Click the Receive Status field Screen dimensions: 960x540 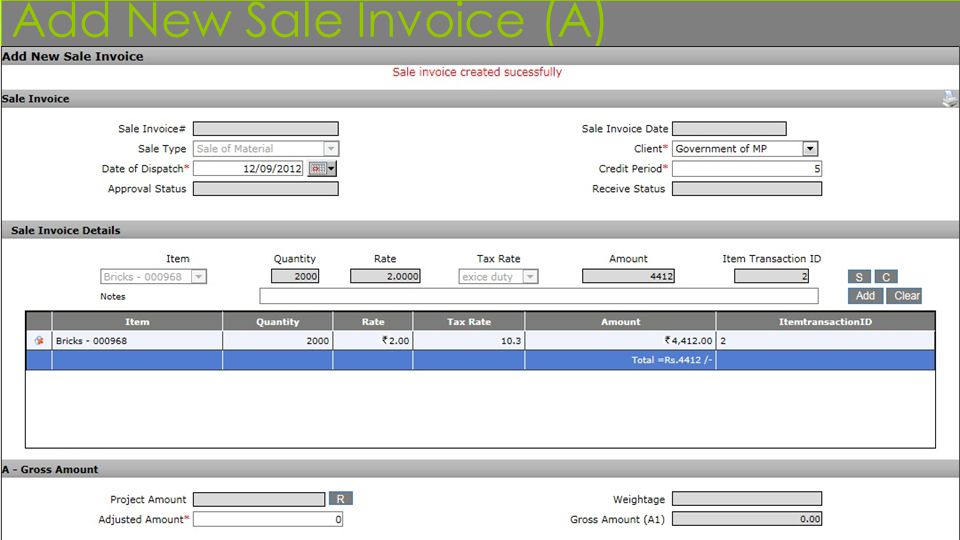(747, 189)
